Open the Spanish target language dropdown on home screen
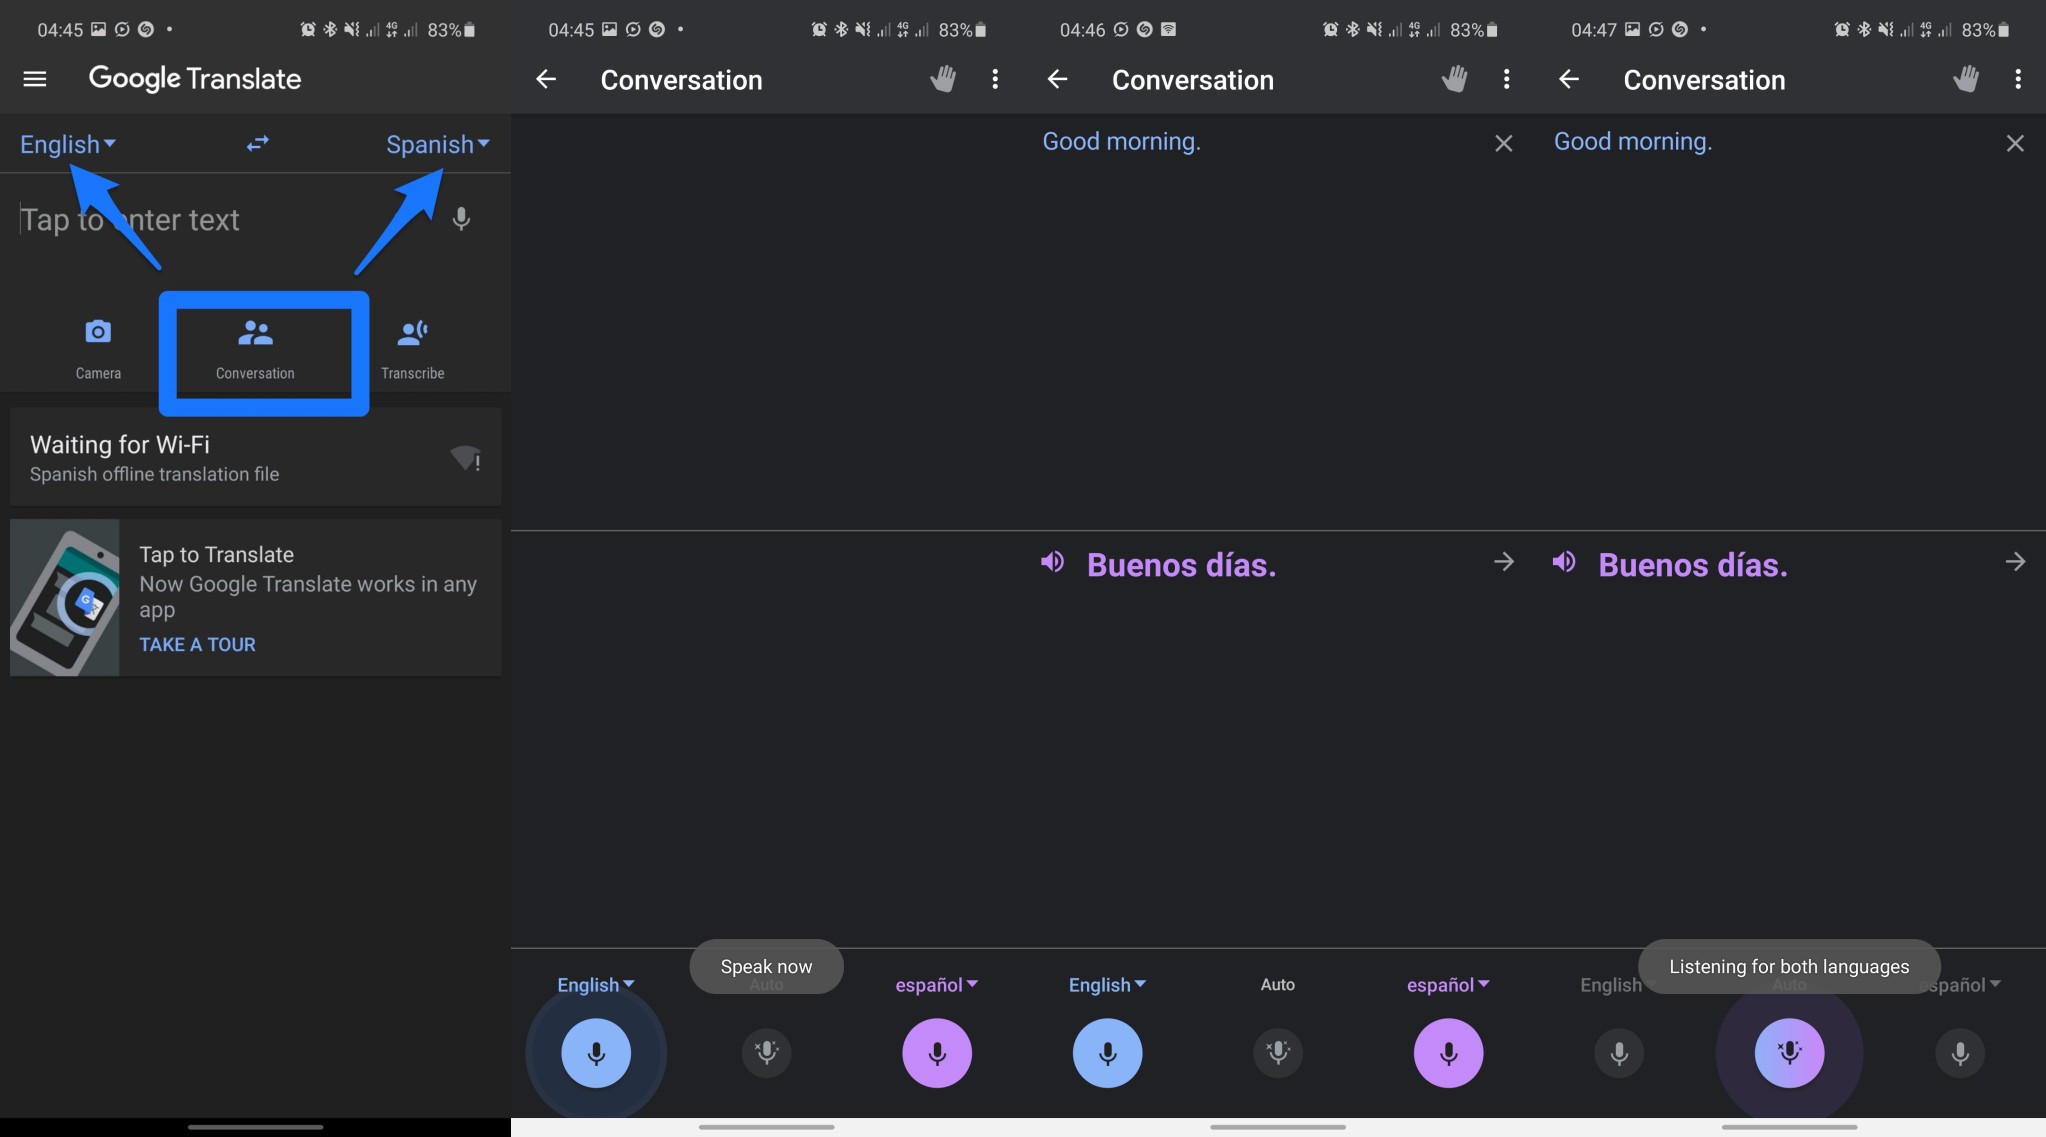Screen dimensions: 2046x1137 438,145
